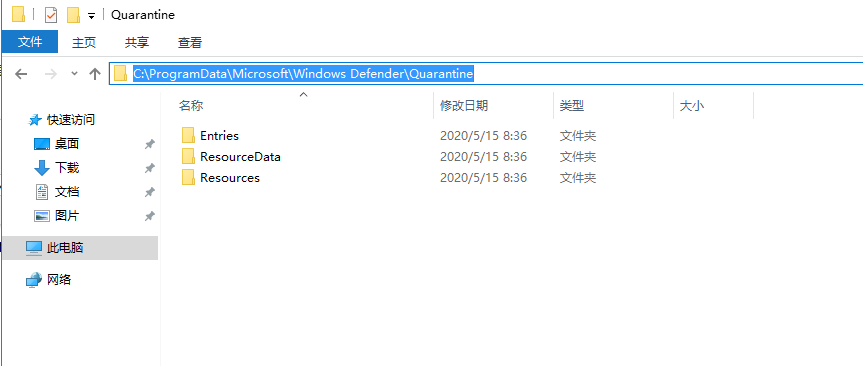Sort by the 大小 column header
This screenshot has height=366, width=863.
(692, 106)
